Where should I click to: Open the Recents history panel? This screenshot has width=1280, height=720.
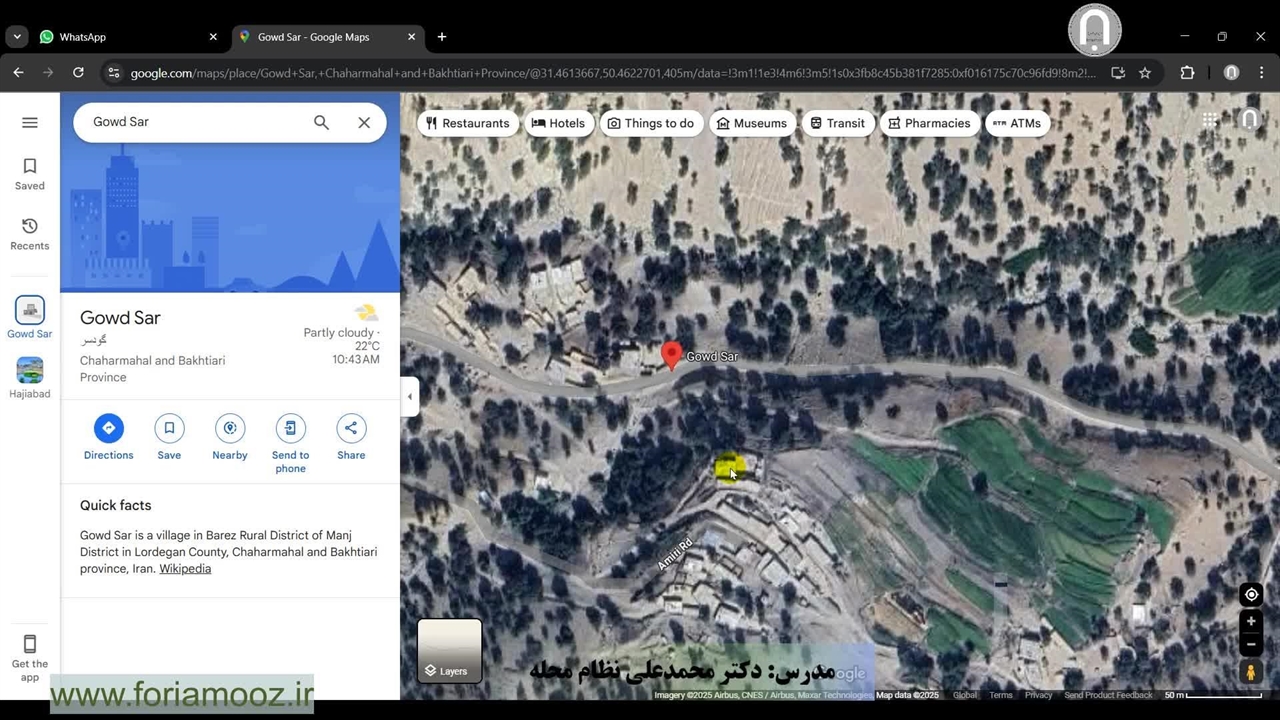(x=30, y=233)
